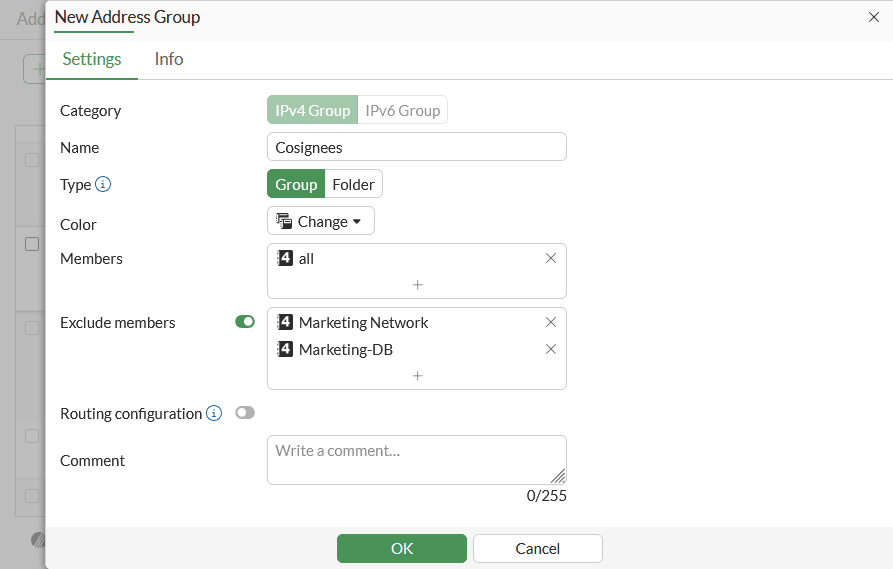Screen dimensions: 893x569
Task: Click the Marketing Network address icon
Action: pos(285,322)
